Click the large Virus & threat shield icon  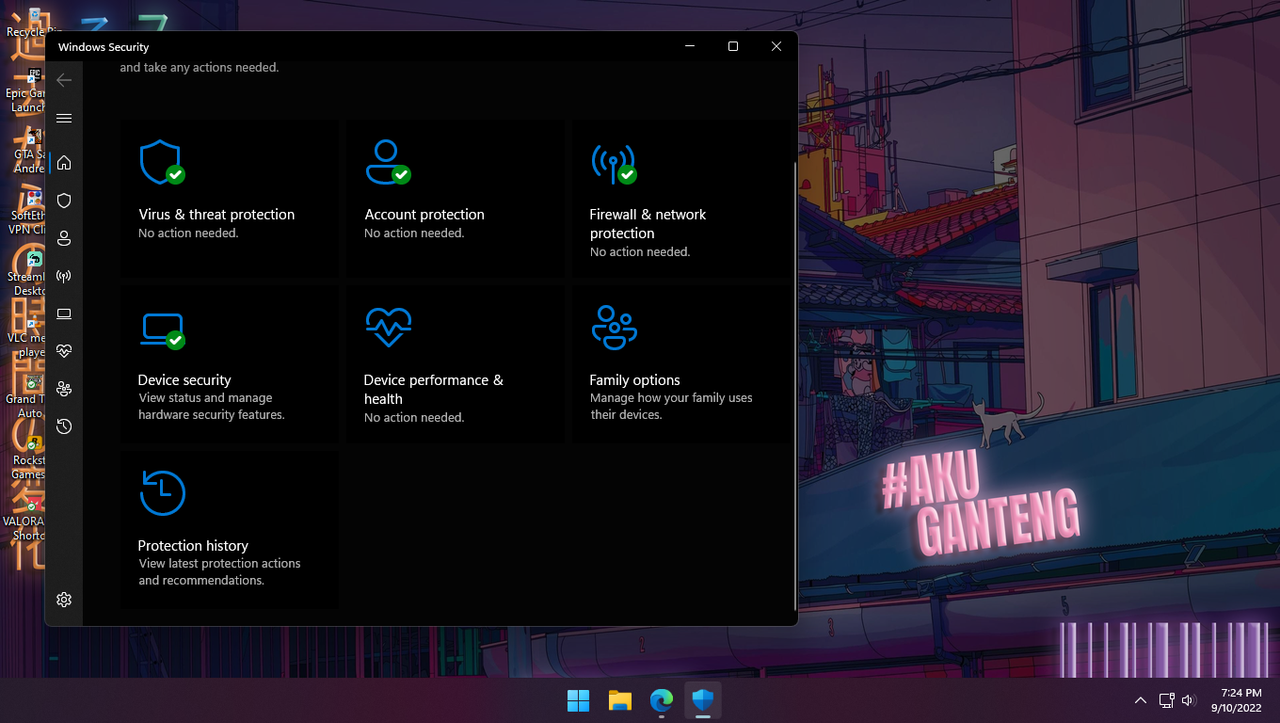point(161,162)
